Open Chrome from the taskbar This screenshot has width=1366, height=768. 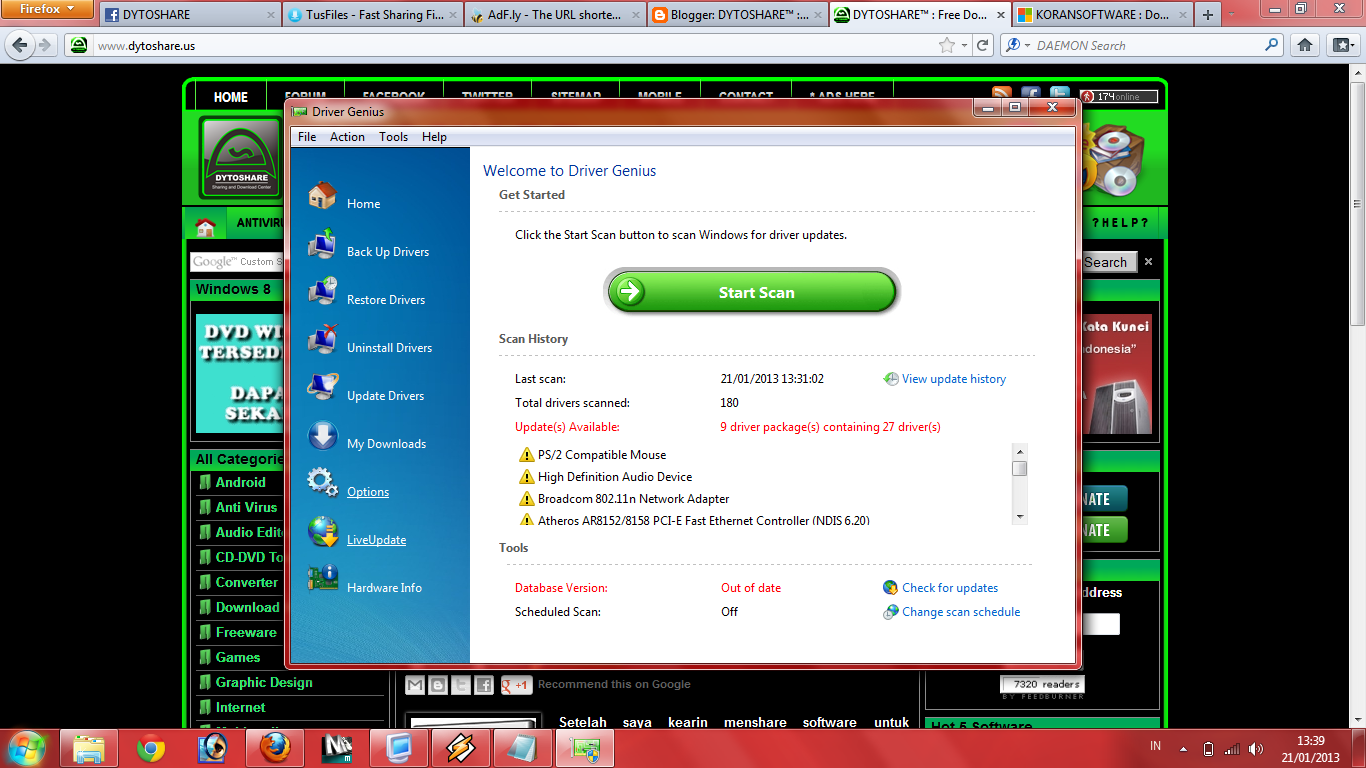[151, 748]
